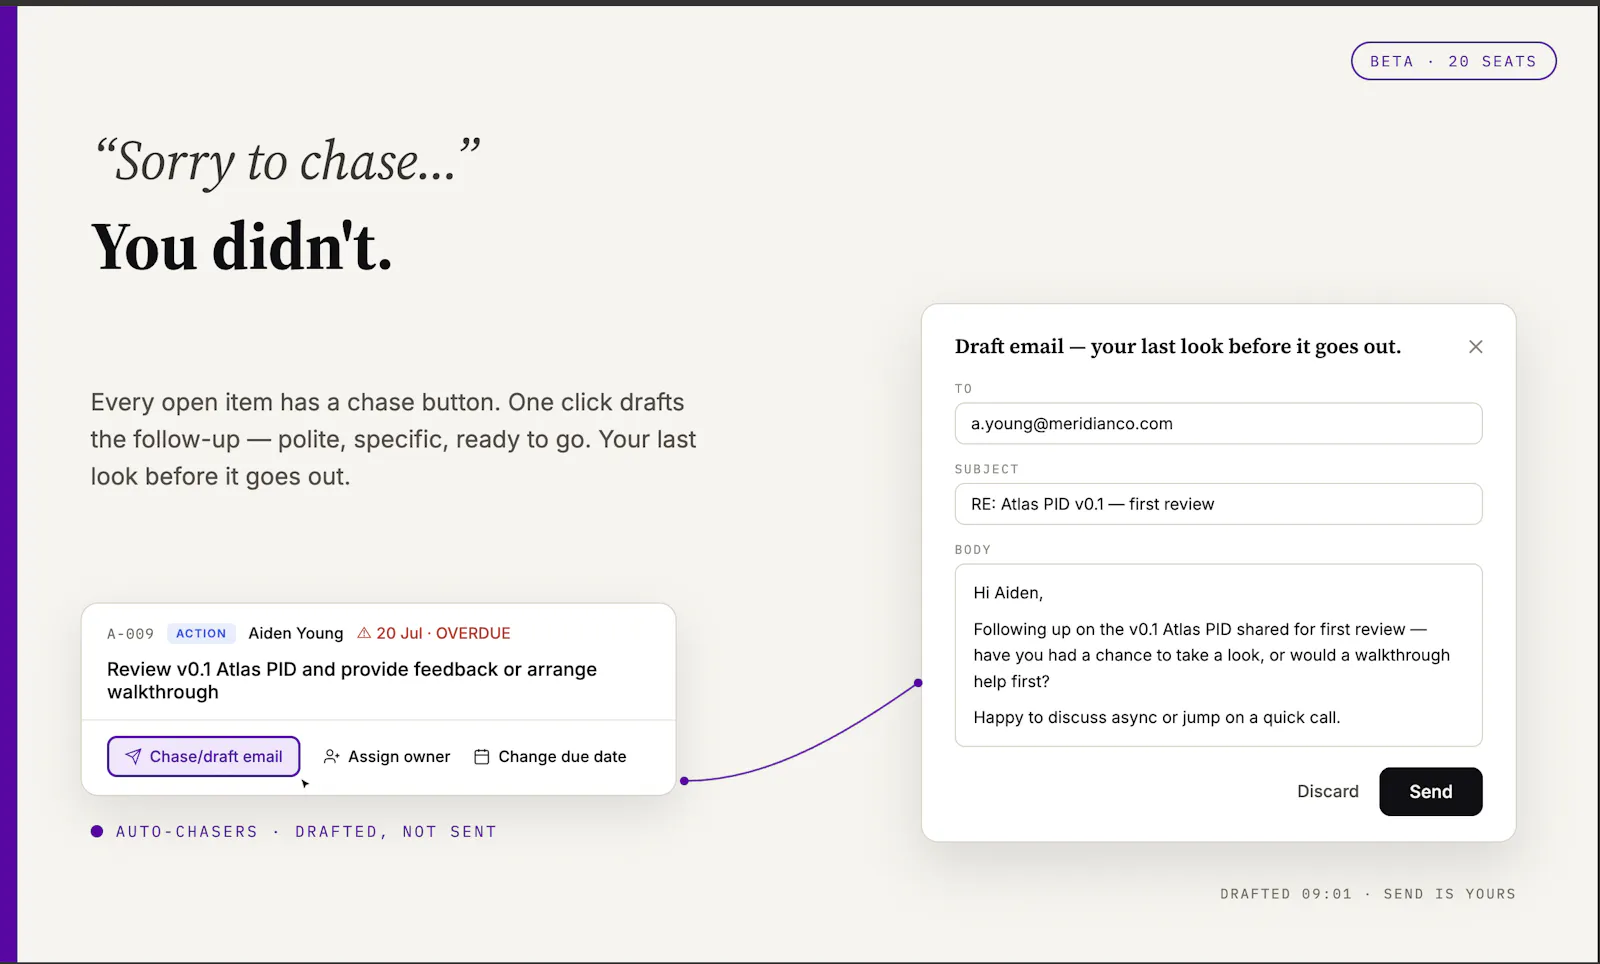Image resolution: width=1600 pixels, height=964 pixels.
Task: Click the To field with a.young@meridianco.com
Action: click(1218, 424)
